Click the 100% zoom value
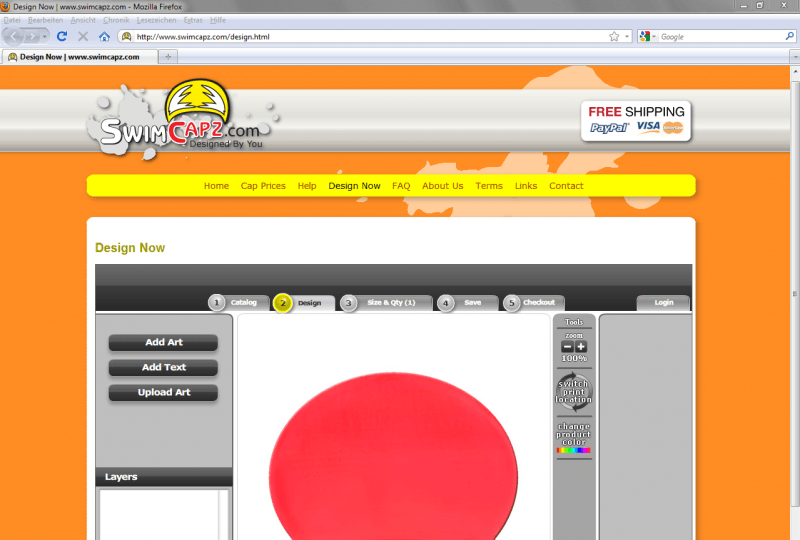The width and height of the screenshot is (800, 540). tap(574, 358)
